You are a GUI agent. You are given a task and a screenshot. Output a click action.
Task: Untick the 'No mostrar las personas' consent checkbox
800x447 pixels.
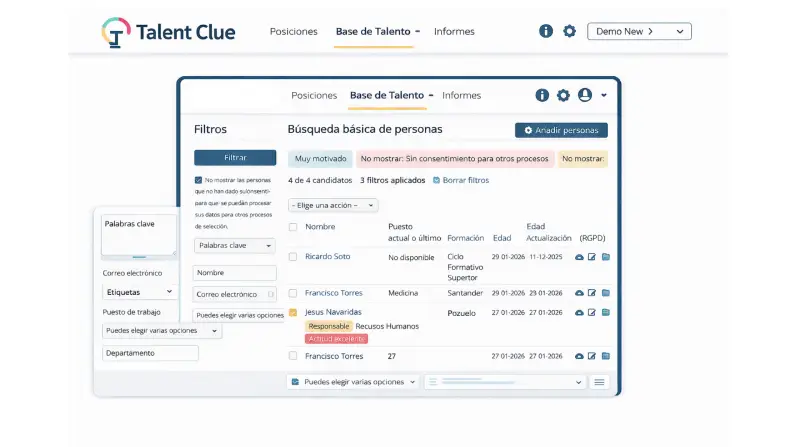coord(198,180)
